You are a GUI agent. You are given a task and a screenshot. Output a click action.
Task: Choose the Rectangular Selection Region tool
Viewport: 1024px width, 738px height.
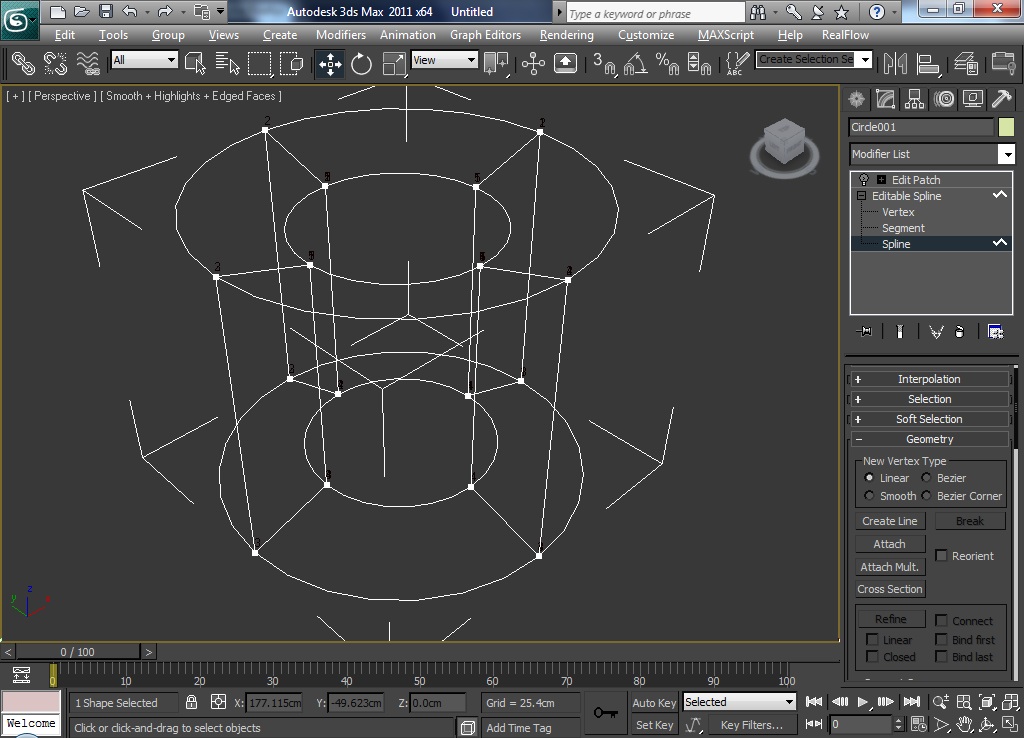[x=259, y=63]
